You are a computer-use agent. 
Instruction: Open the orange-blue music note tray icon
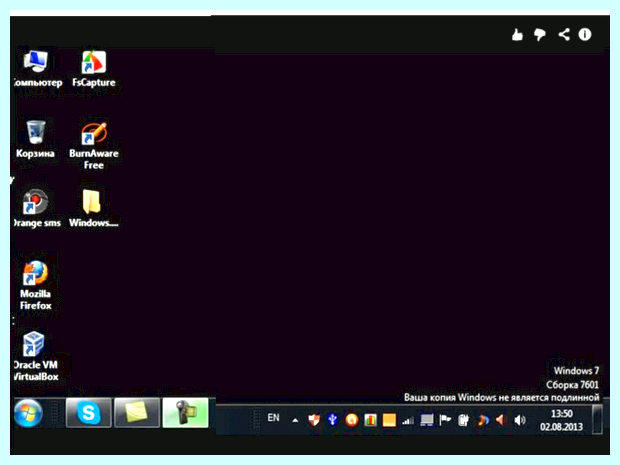click(x=482, y=420)
